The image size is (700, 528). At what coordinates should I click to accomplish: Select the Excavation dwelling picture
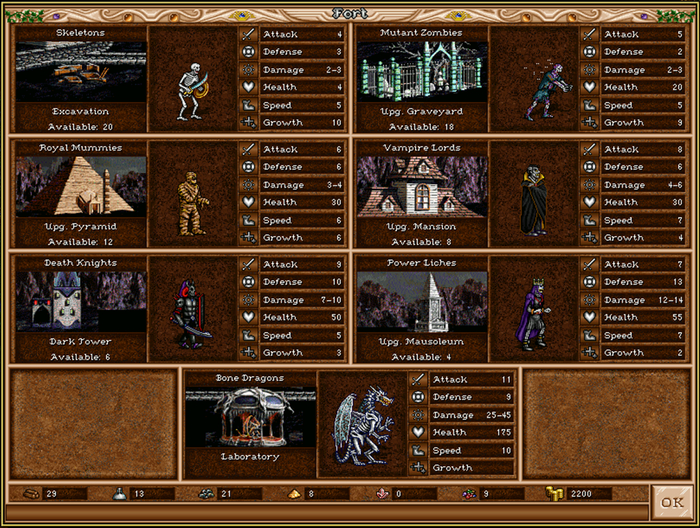pos(81,72)
